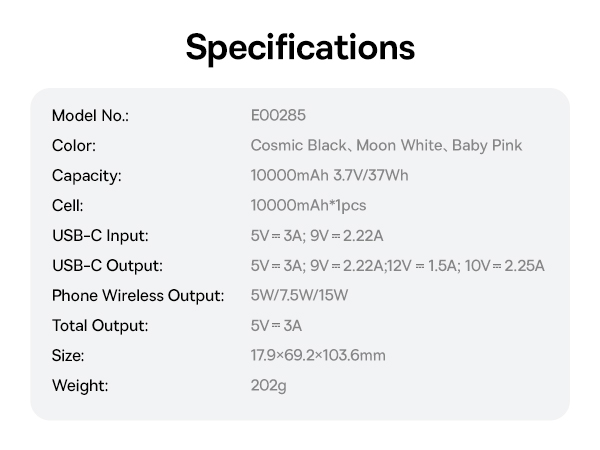
Task: Click the Cosmic Black, Moon White, Baby Pink text
Action: coord(386,146)
